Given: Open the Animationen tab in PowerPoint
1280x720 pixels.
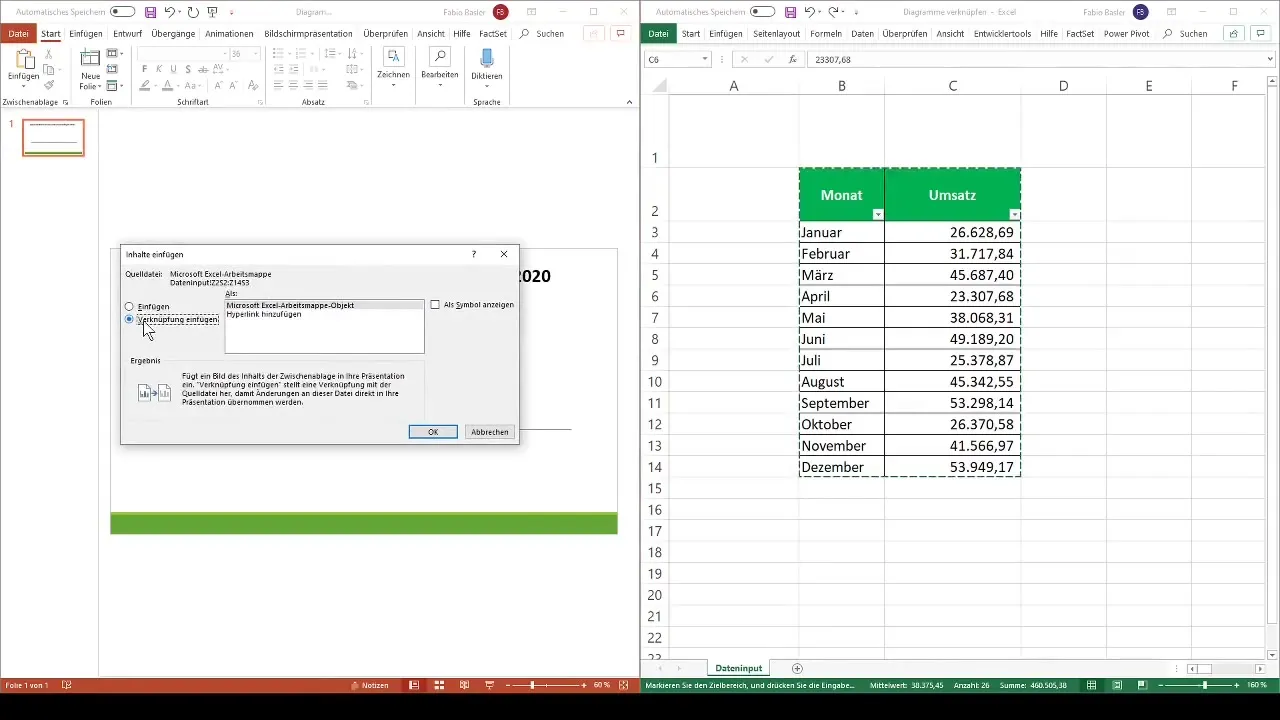Looking at the screenshot, I should point(229,33).
